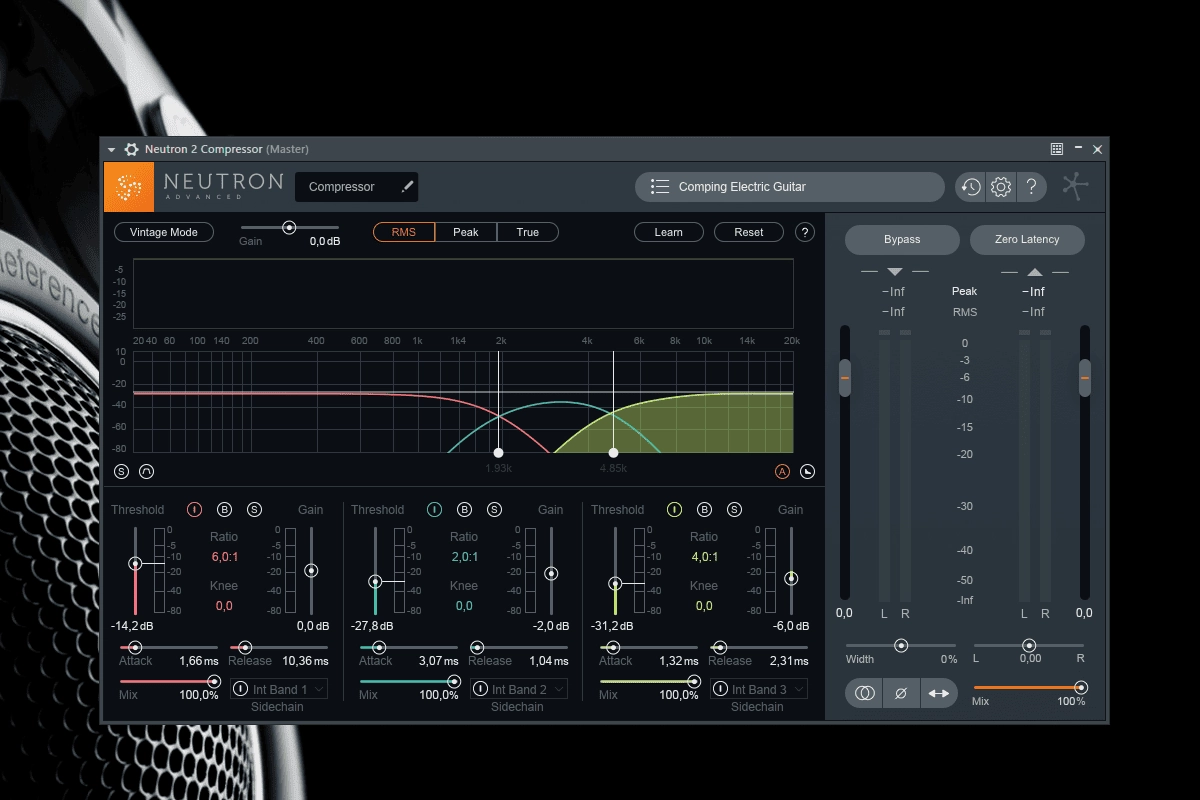Toggle spectrum solo S icon under graph
Image resolution: width=1200 pixels, height=800 pixels.
coord(122,471)
